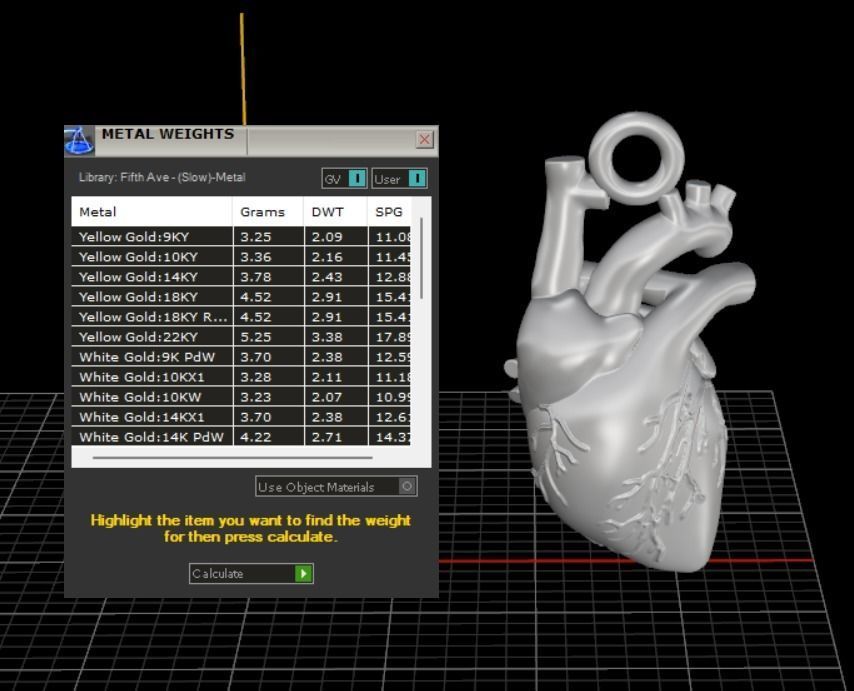Viewport: 854px width, 691px height.
Task: Click the Calculate button
Action: click(251, 573)
